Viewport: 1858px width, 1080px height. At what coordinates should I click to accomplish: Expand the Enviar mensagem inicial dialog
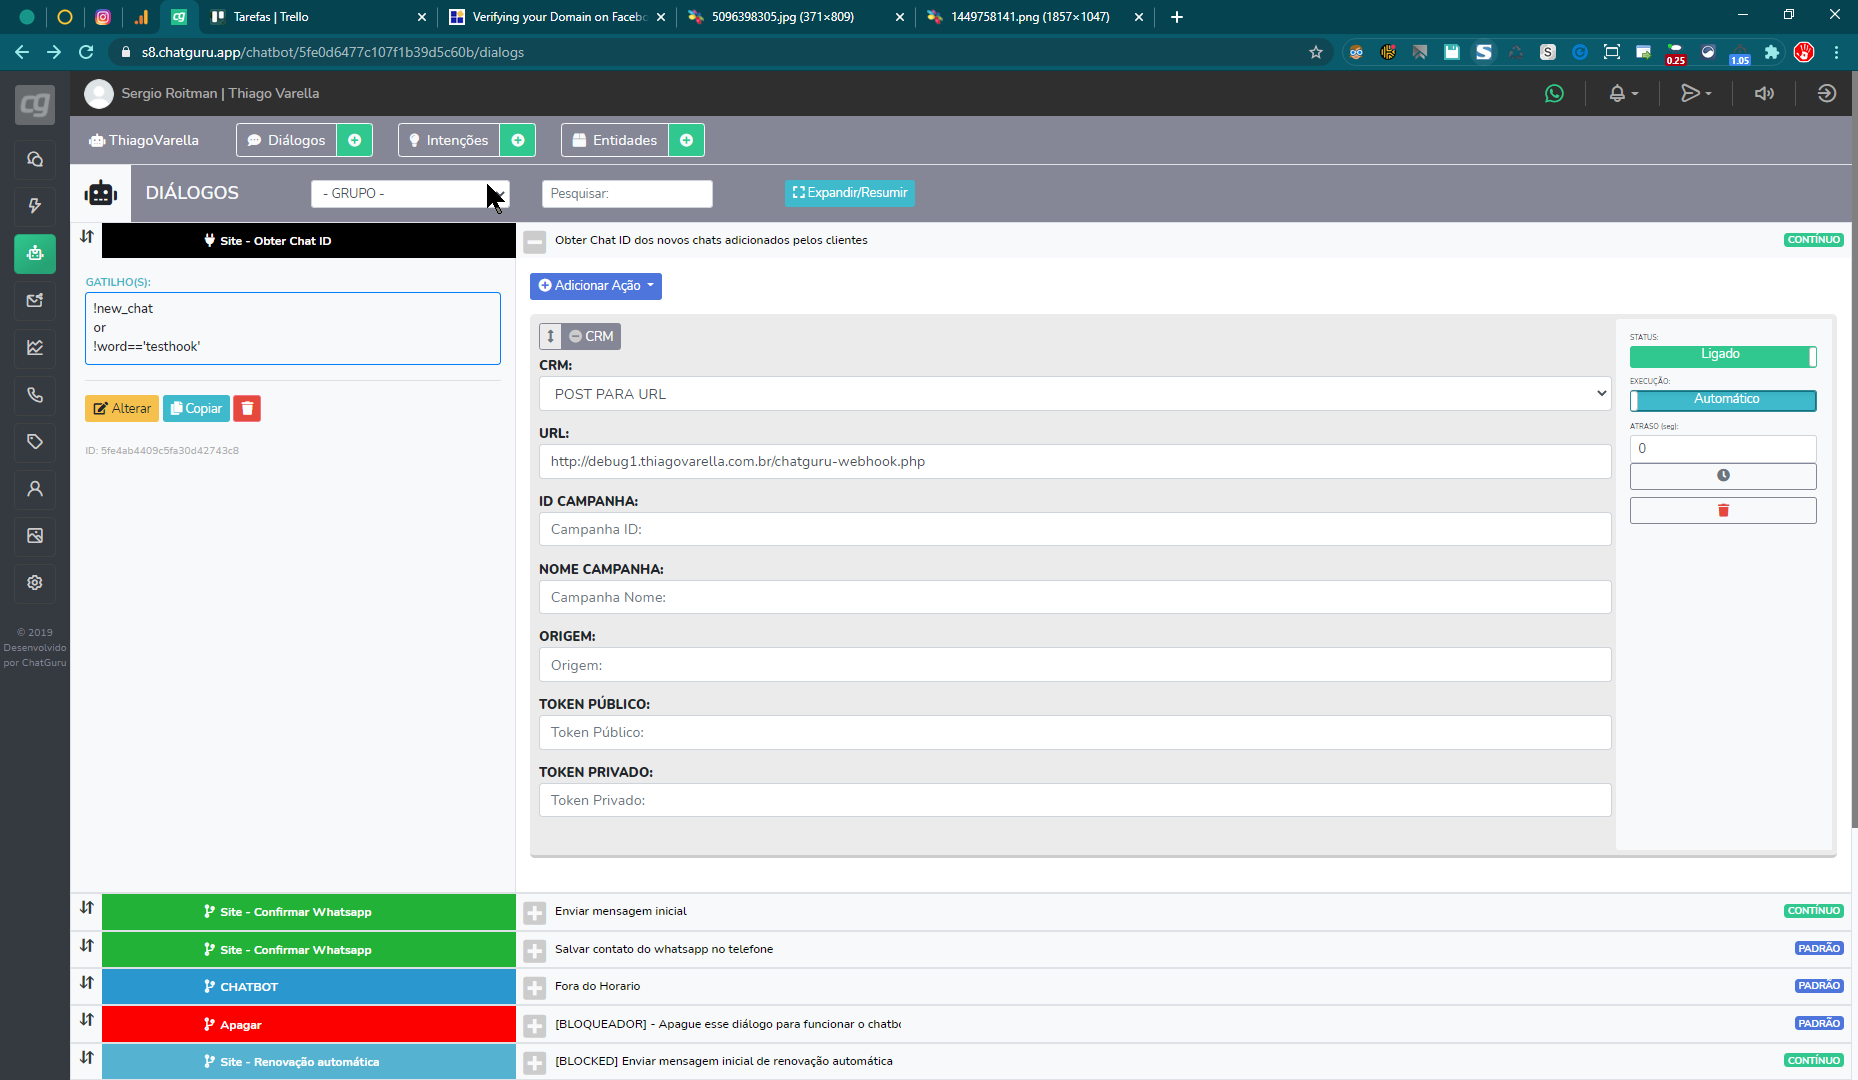click(x=535, y=913)
